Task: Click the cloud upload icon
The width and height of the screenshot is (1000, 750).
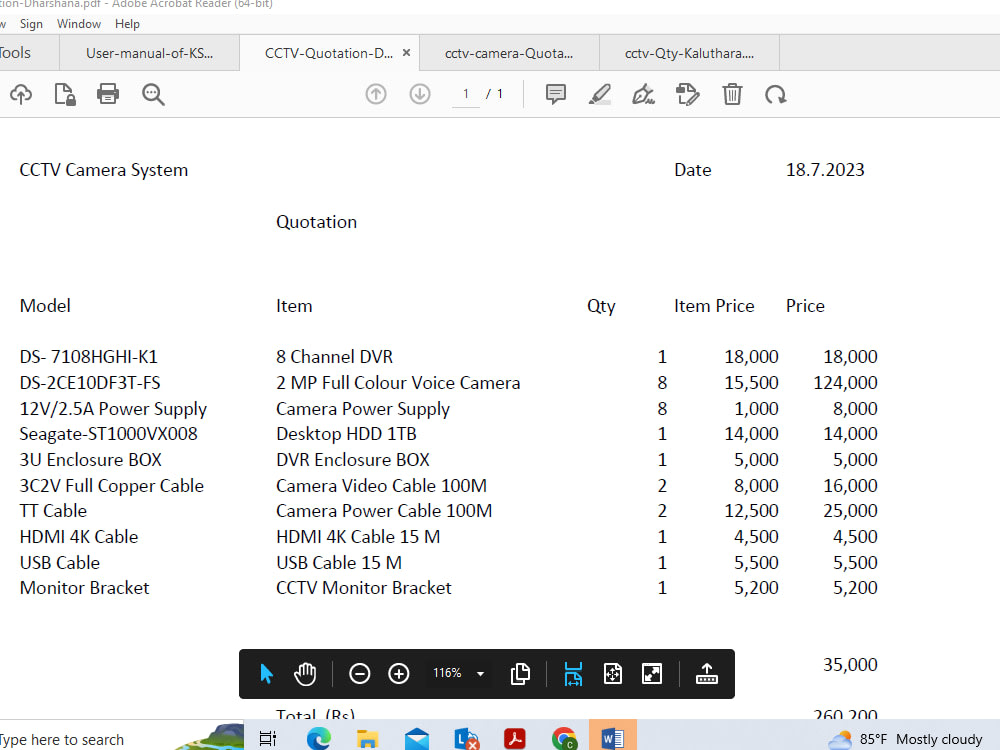Action: (x=21, y=94)
